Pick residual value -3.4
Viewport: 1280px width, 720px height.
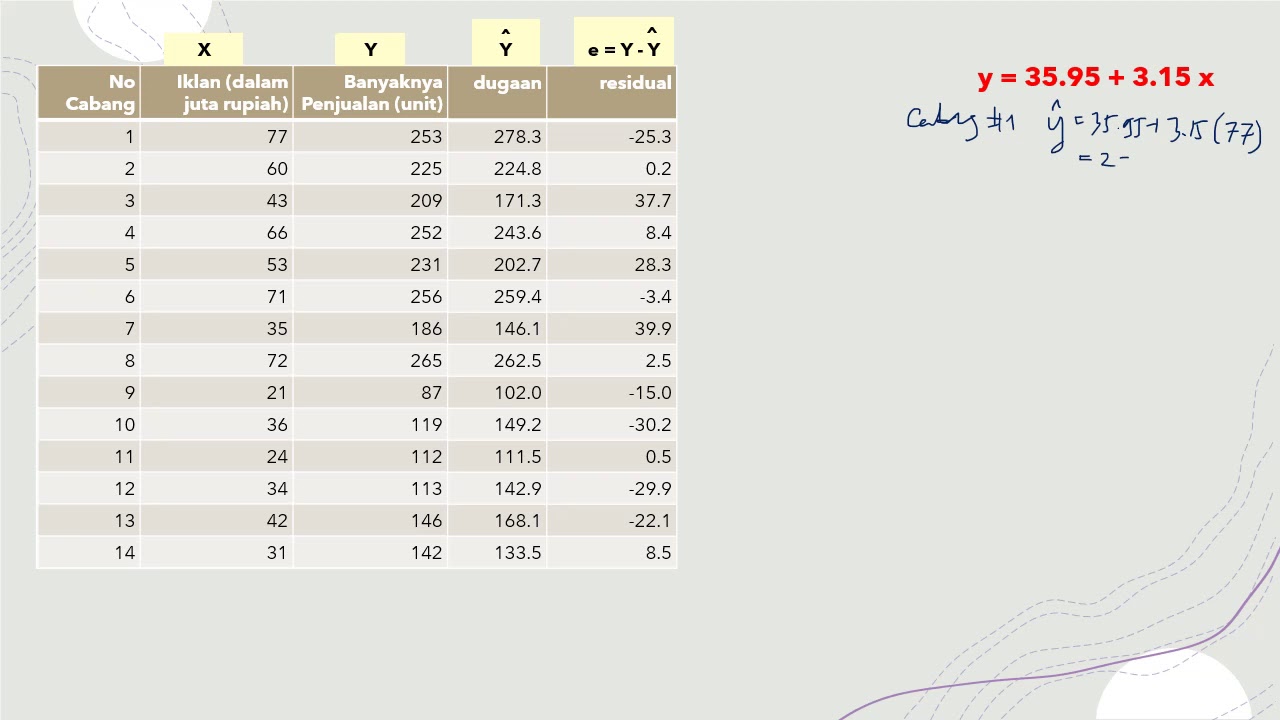click(656, 297)
